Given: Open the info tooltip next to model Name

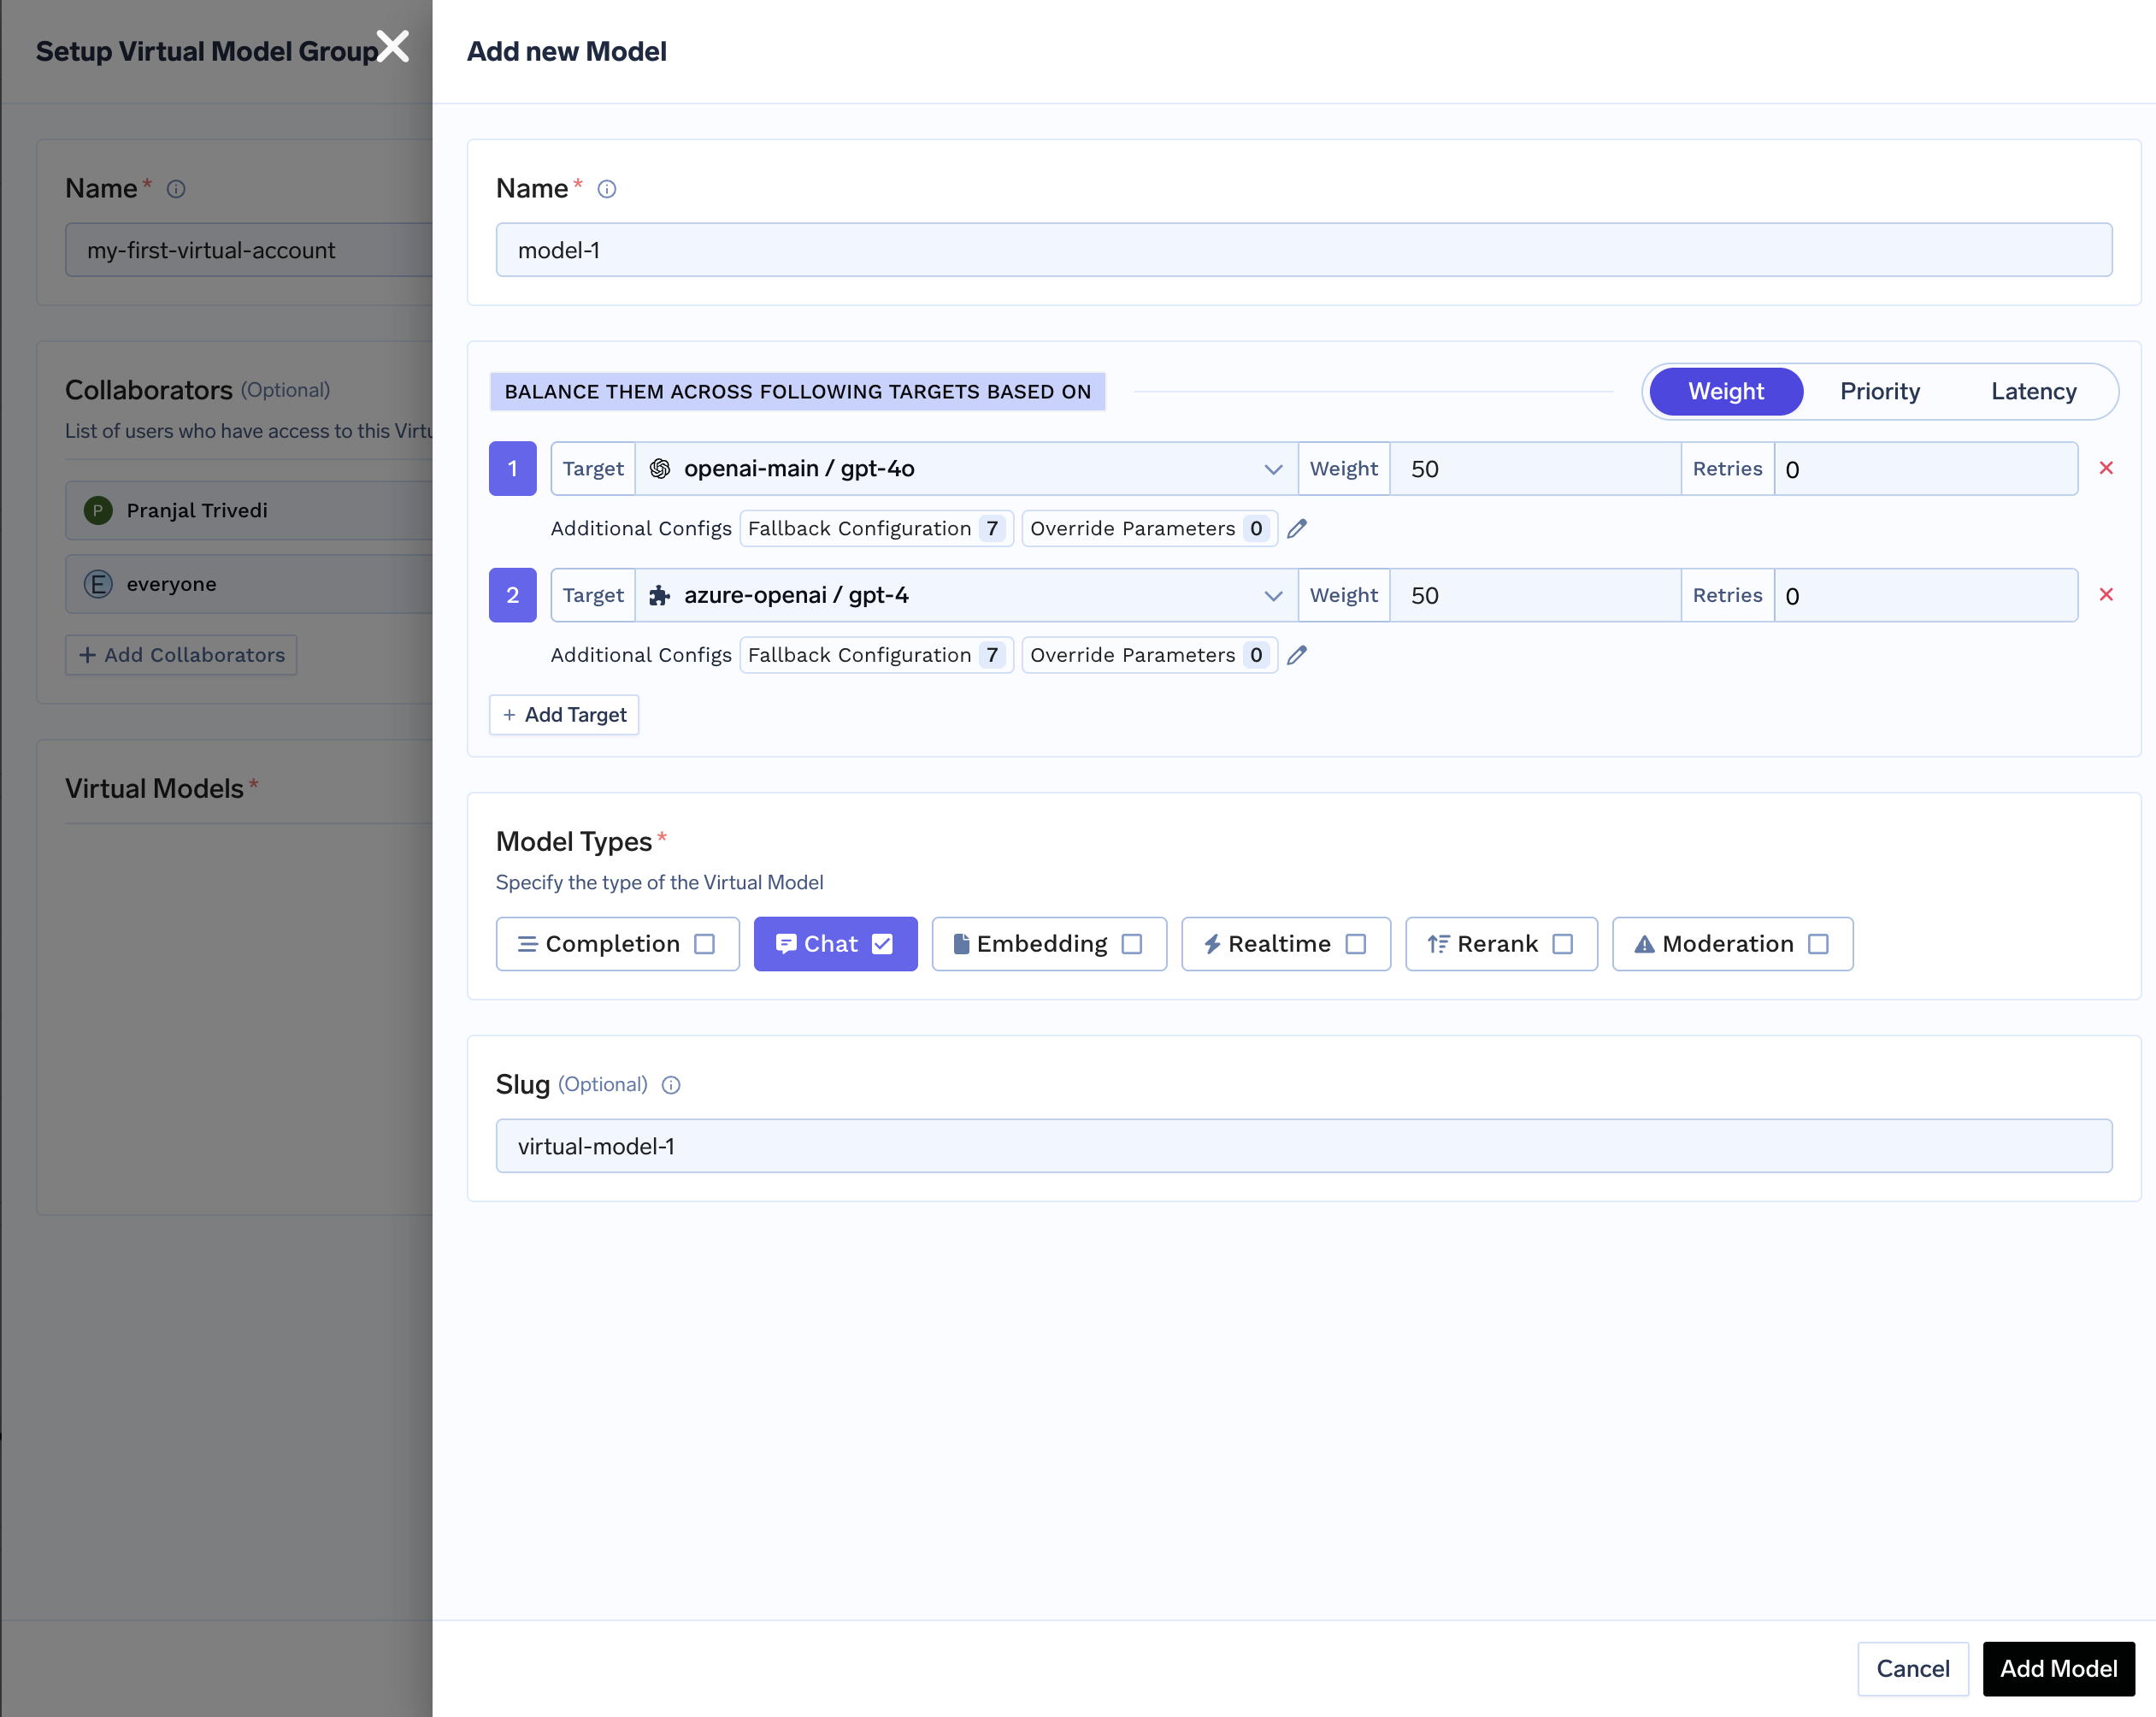Looking at the screenshot, I should coord(607,189).
